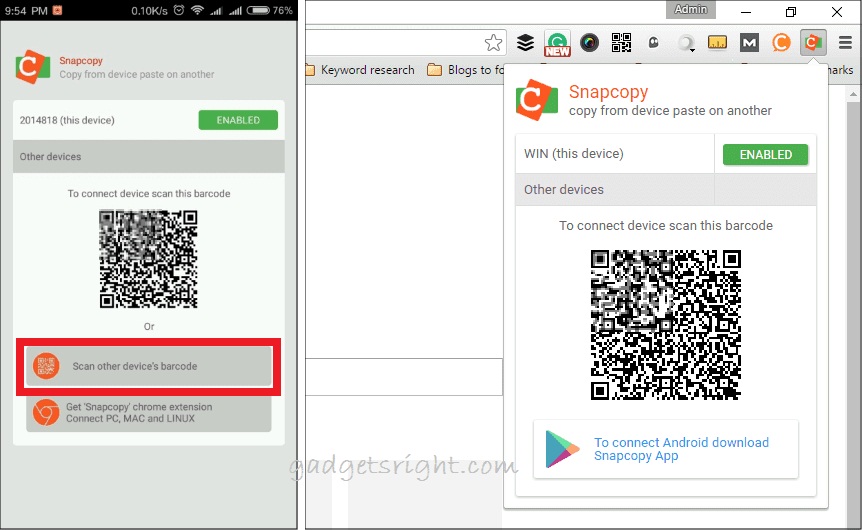Open the Keyword research bookmark folder
Screen dimensions: 862x530
[x=361, y=70]
